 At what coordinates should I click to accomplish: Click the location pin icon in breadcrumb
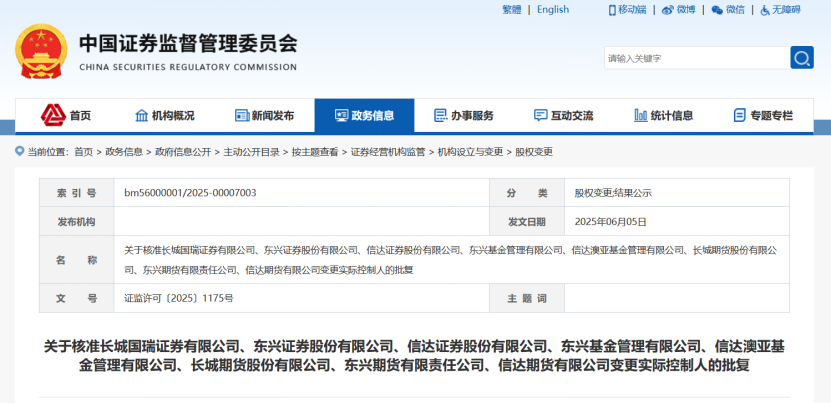(x=20, y=152)
